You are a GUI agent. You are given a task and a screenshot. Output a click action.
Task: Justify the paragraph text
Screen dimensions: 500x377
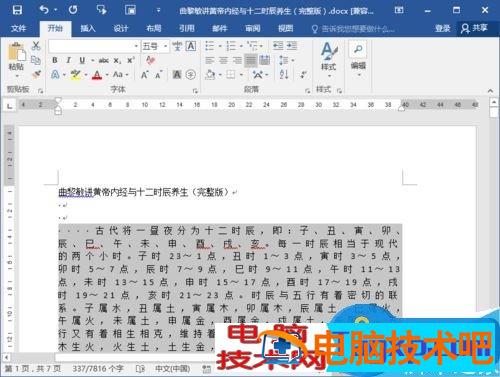click(x=251, y=60)
